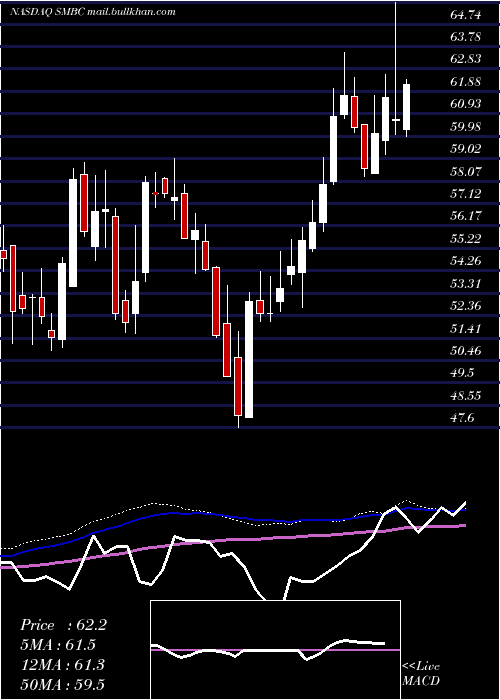Image resolution: width=500 pixels, height=700 pixels.
Task: Click the 62.83 price axis label
Action: tap(466, 59)
